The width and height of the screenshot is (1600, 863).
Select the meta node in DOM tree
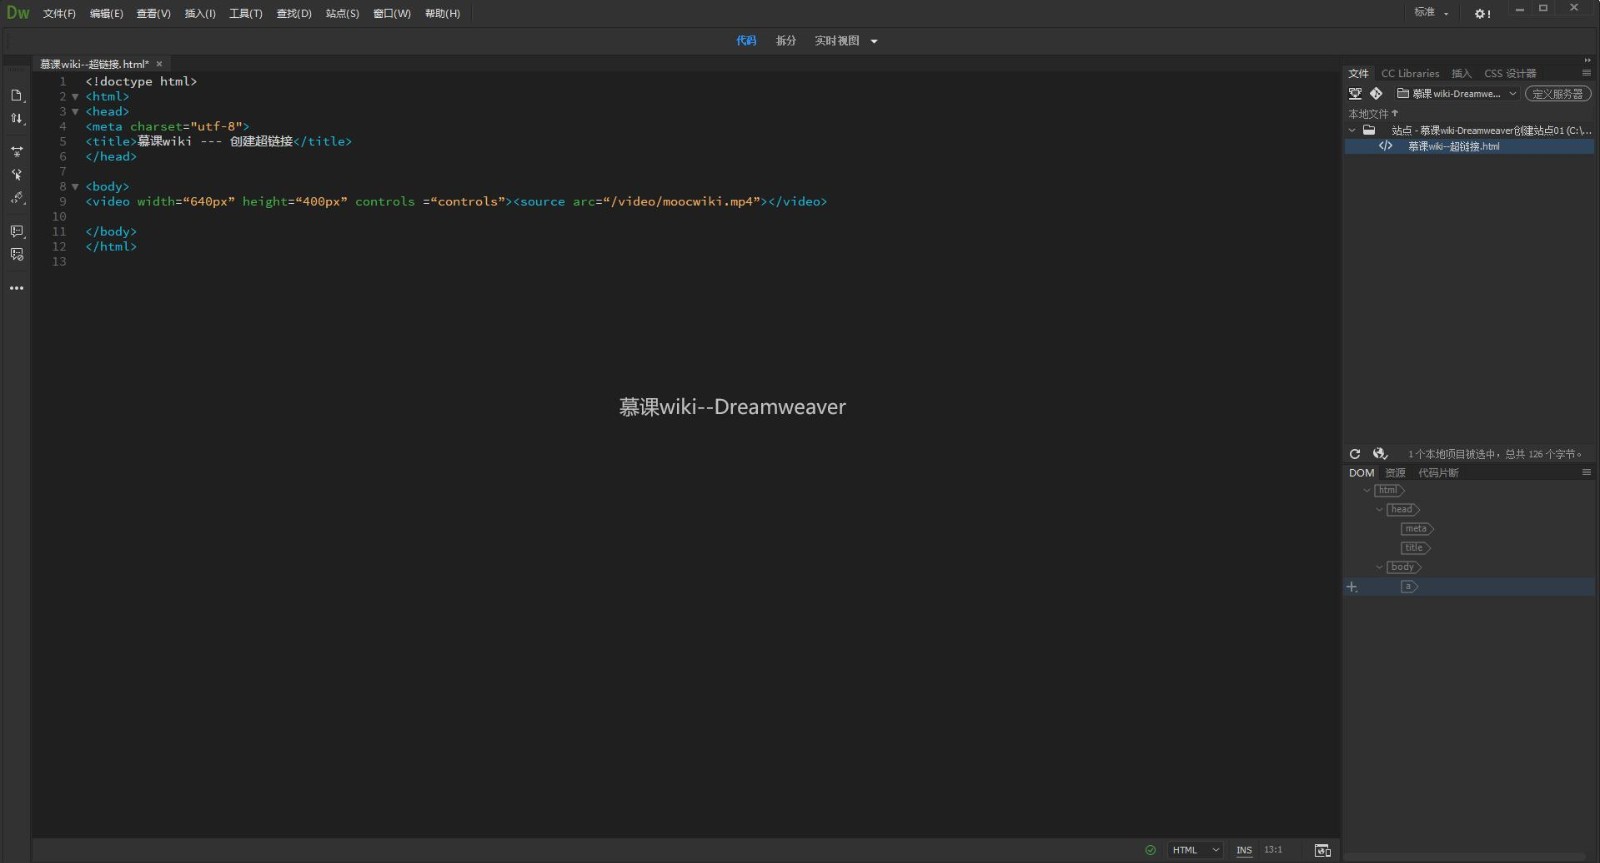tap(1416, 529)
